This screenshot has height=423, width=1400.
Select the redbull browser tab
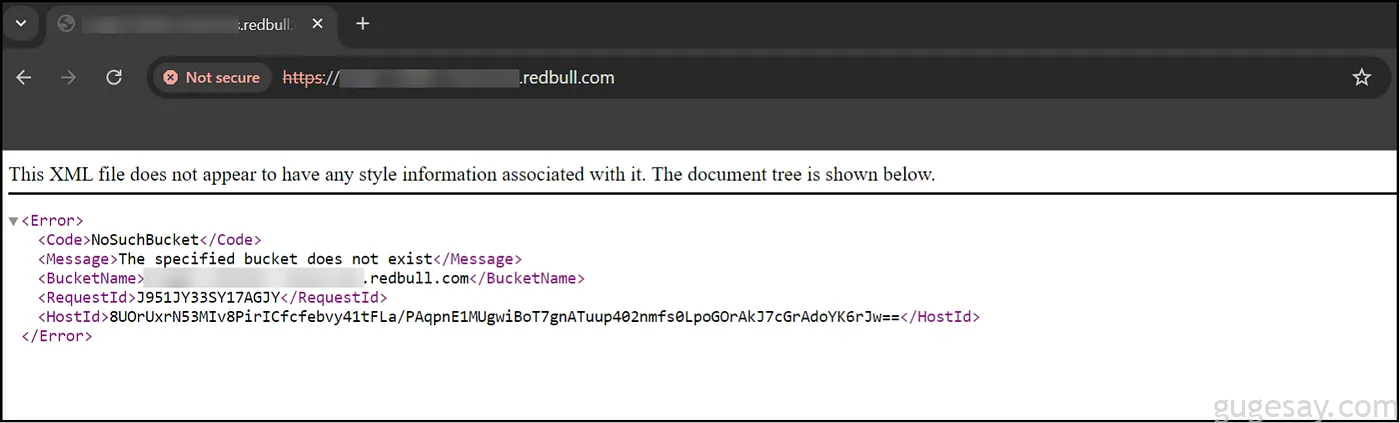[189, 24]
